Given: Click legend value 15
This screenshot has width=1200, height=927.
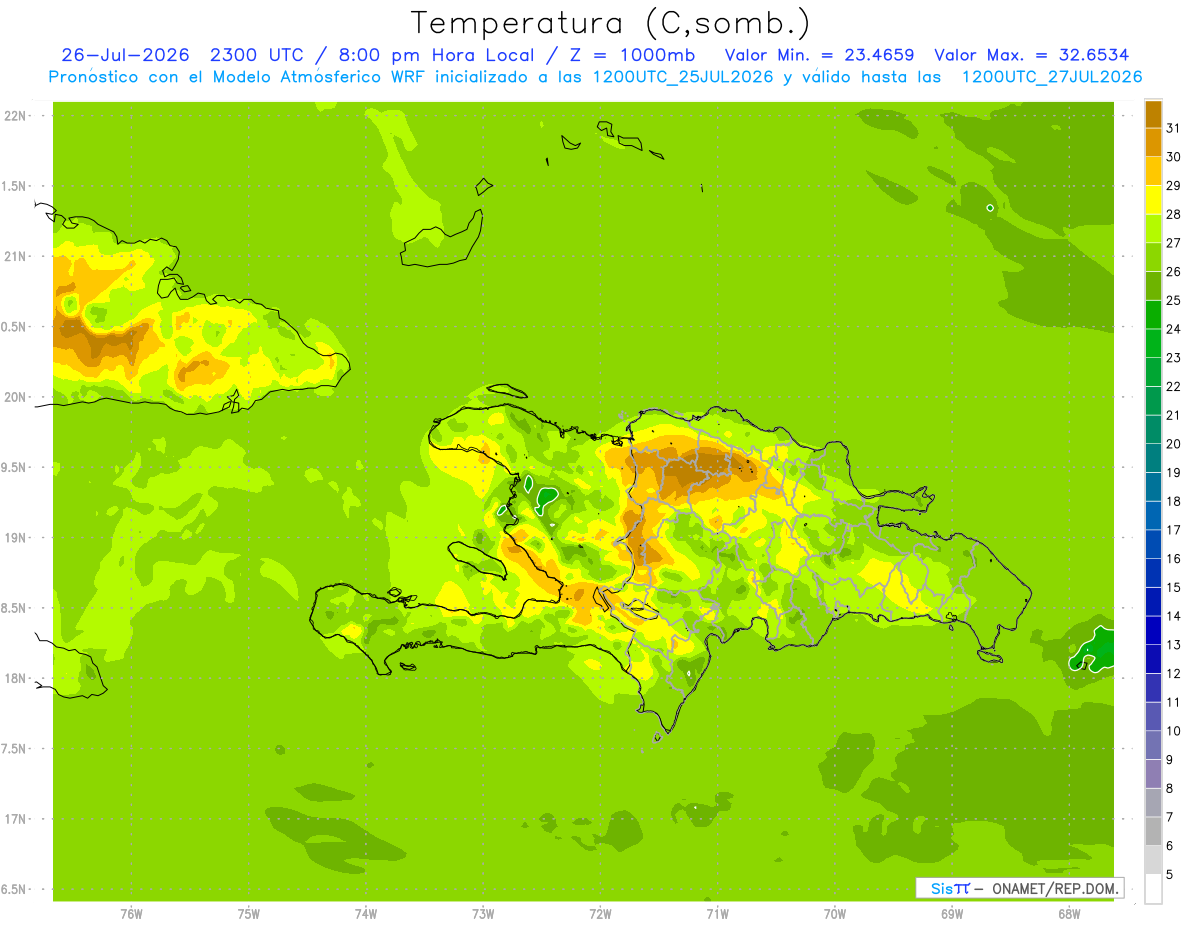Looking at the screenshot, I should click(1173, 587).
